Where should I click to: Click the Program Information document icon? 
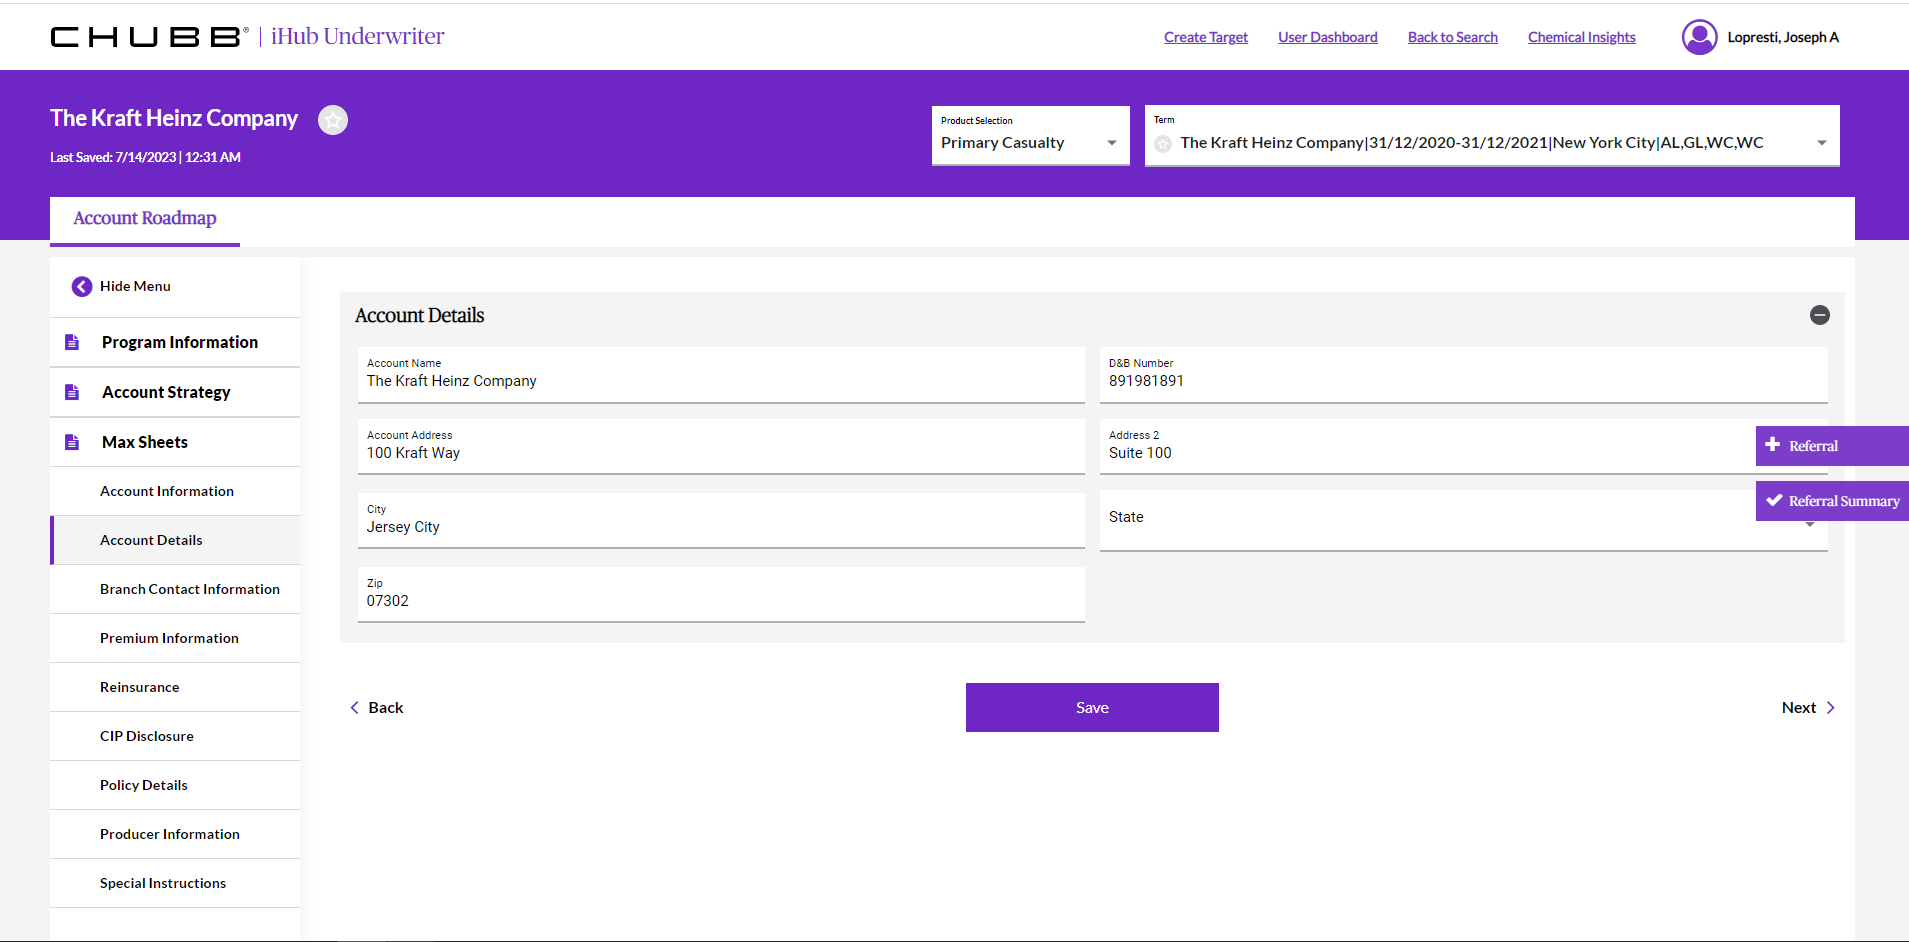click(x=72, y=342)
